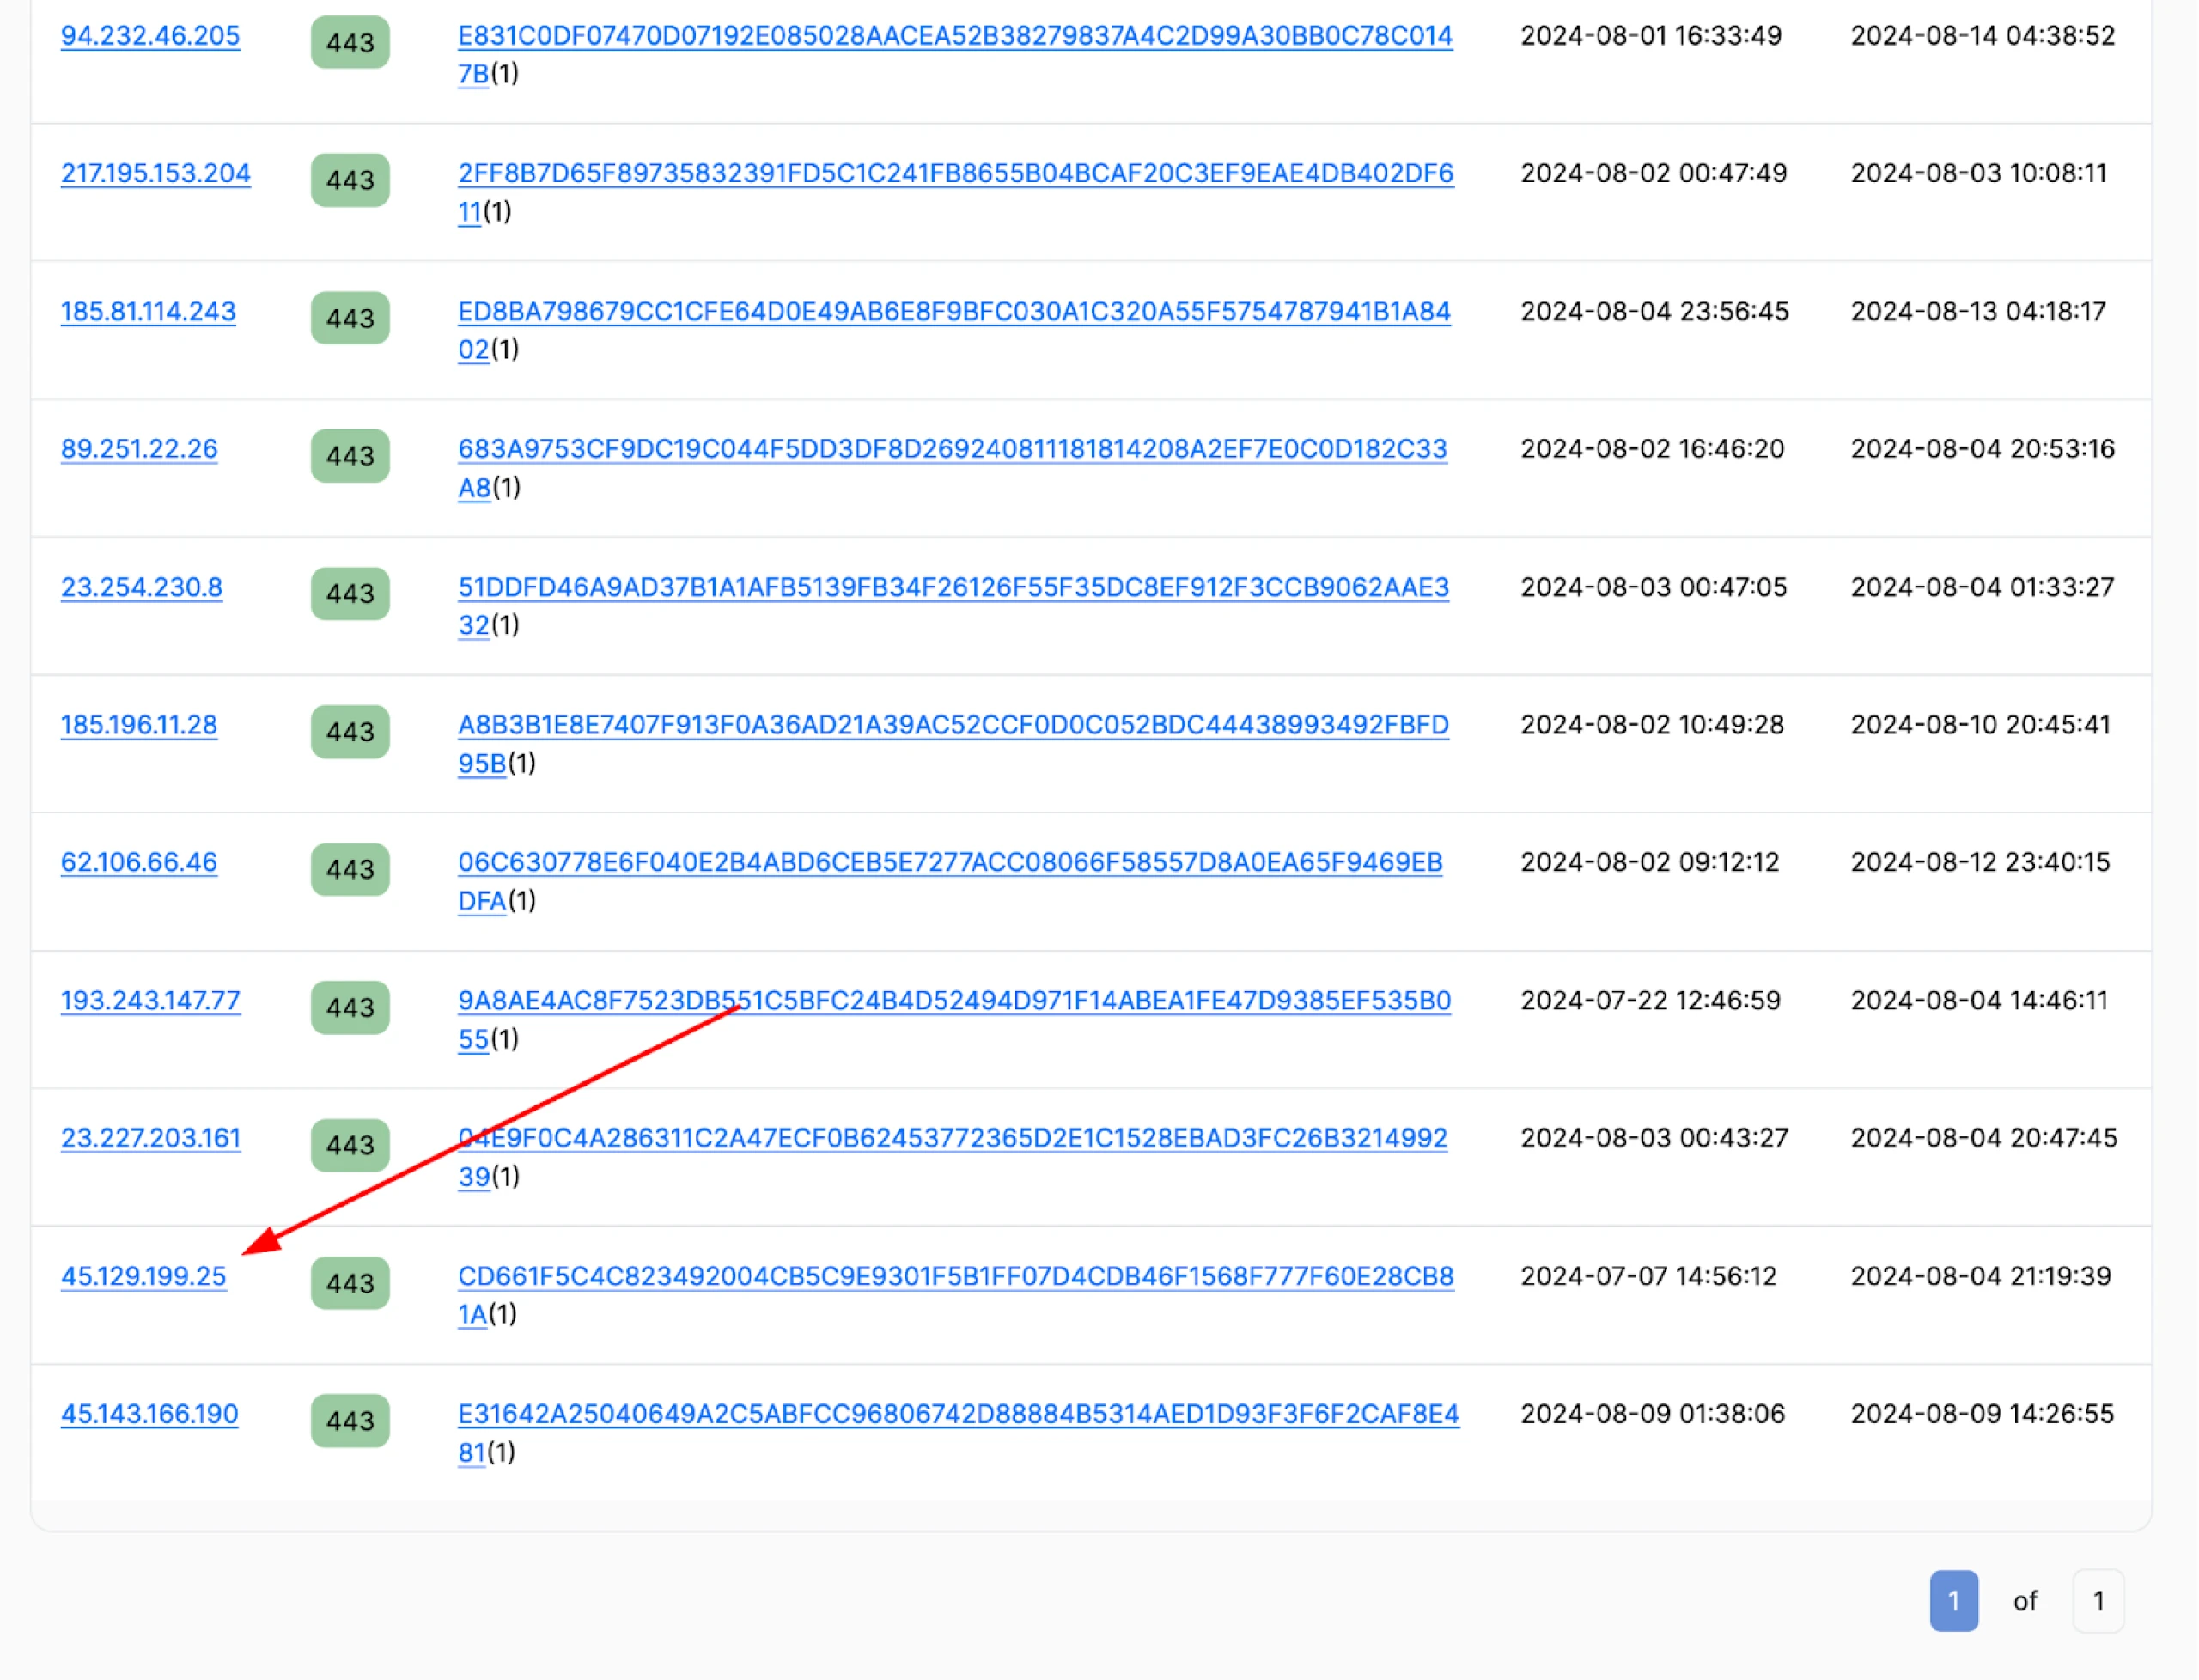Image resolution: width=2199 pixels, height=1680 pixels.
Task: Open certificate hash starting ED8BA798
Action: coord(954,331)
